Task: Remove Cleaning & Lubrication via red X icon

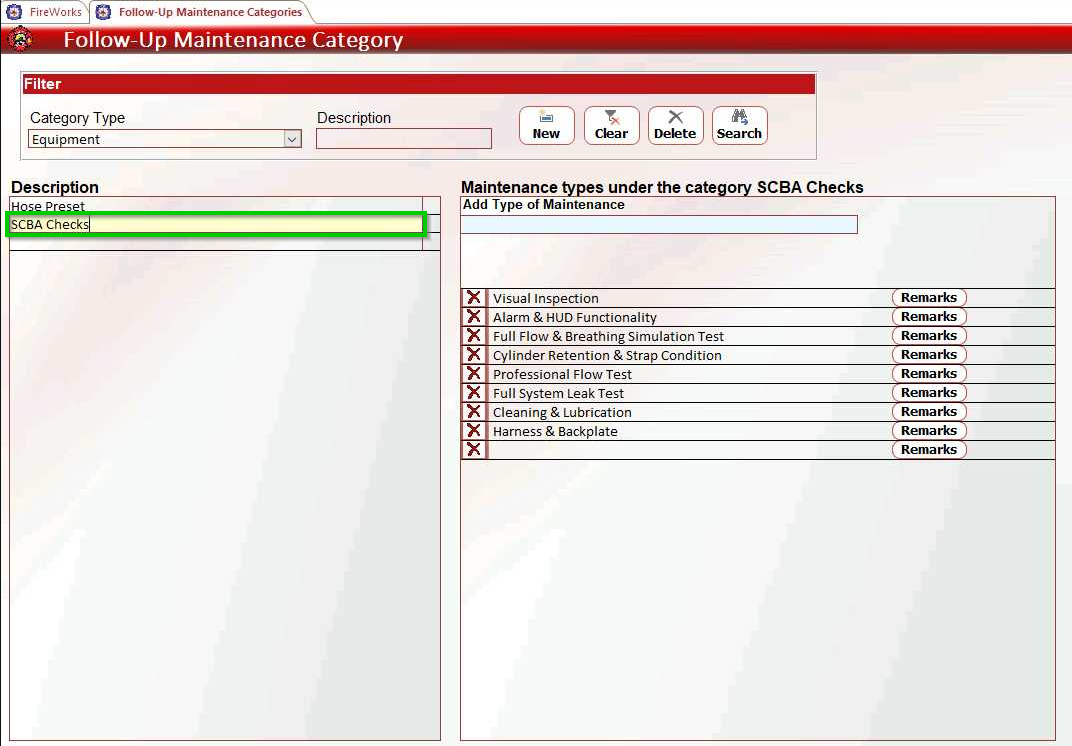Action: (473, 411)
